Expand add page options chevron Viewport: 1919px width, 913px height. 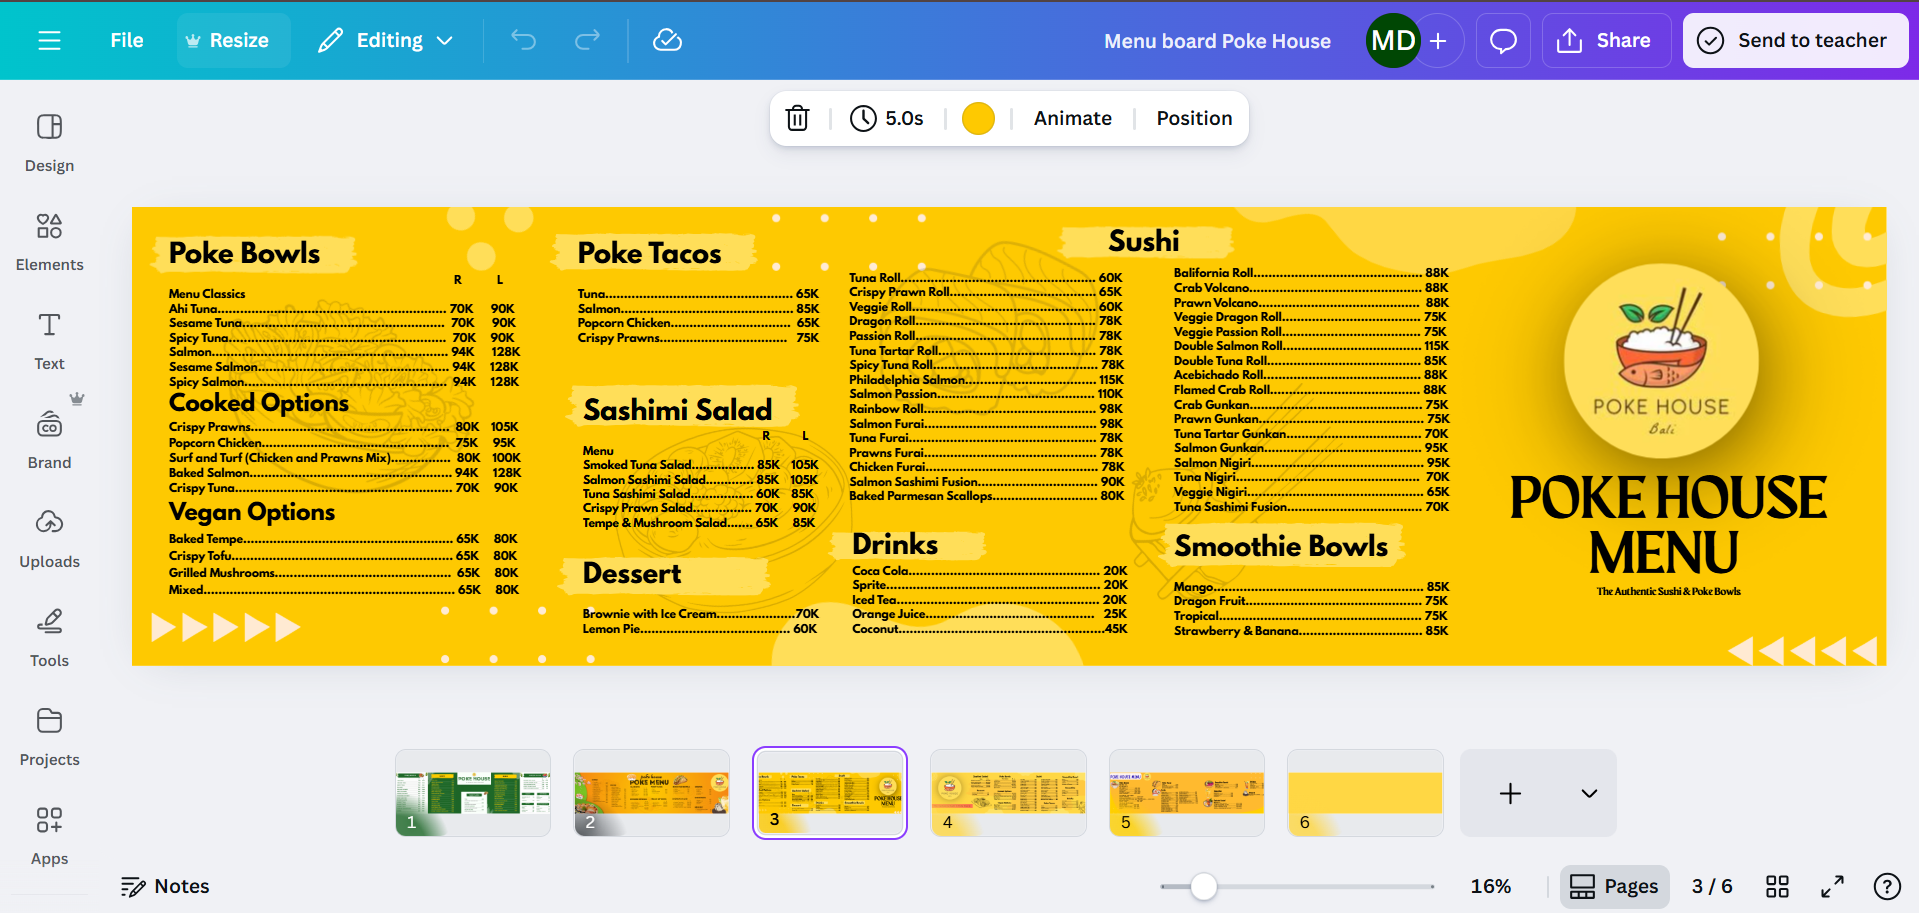tap(1589, 793)
